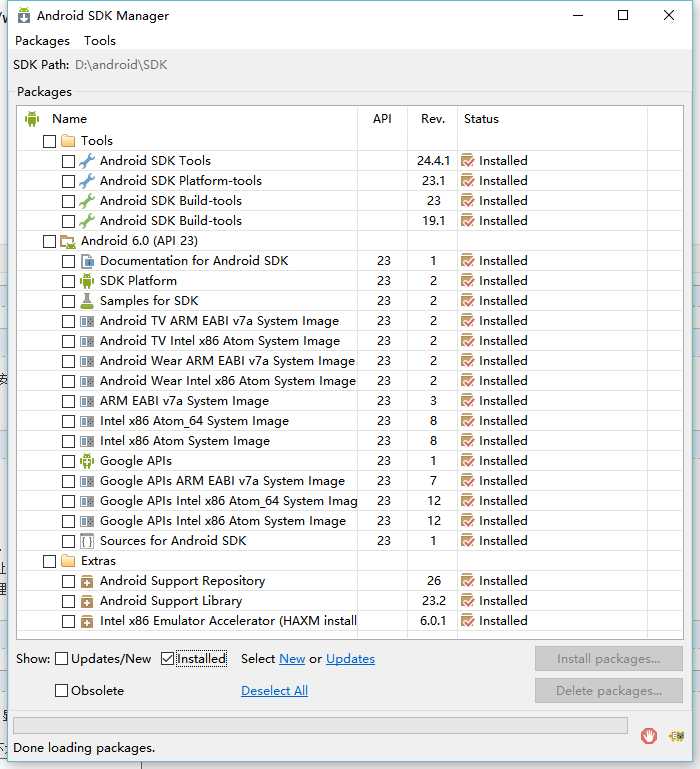Click the Updates link

point(350,659)
